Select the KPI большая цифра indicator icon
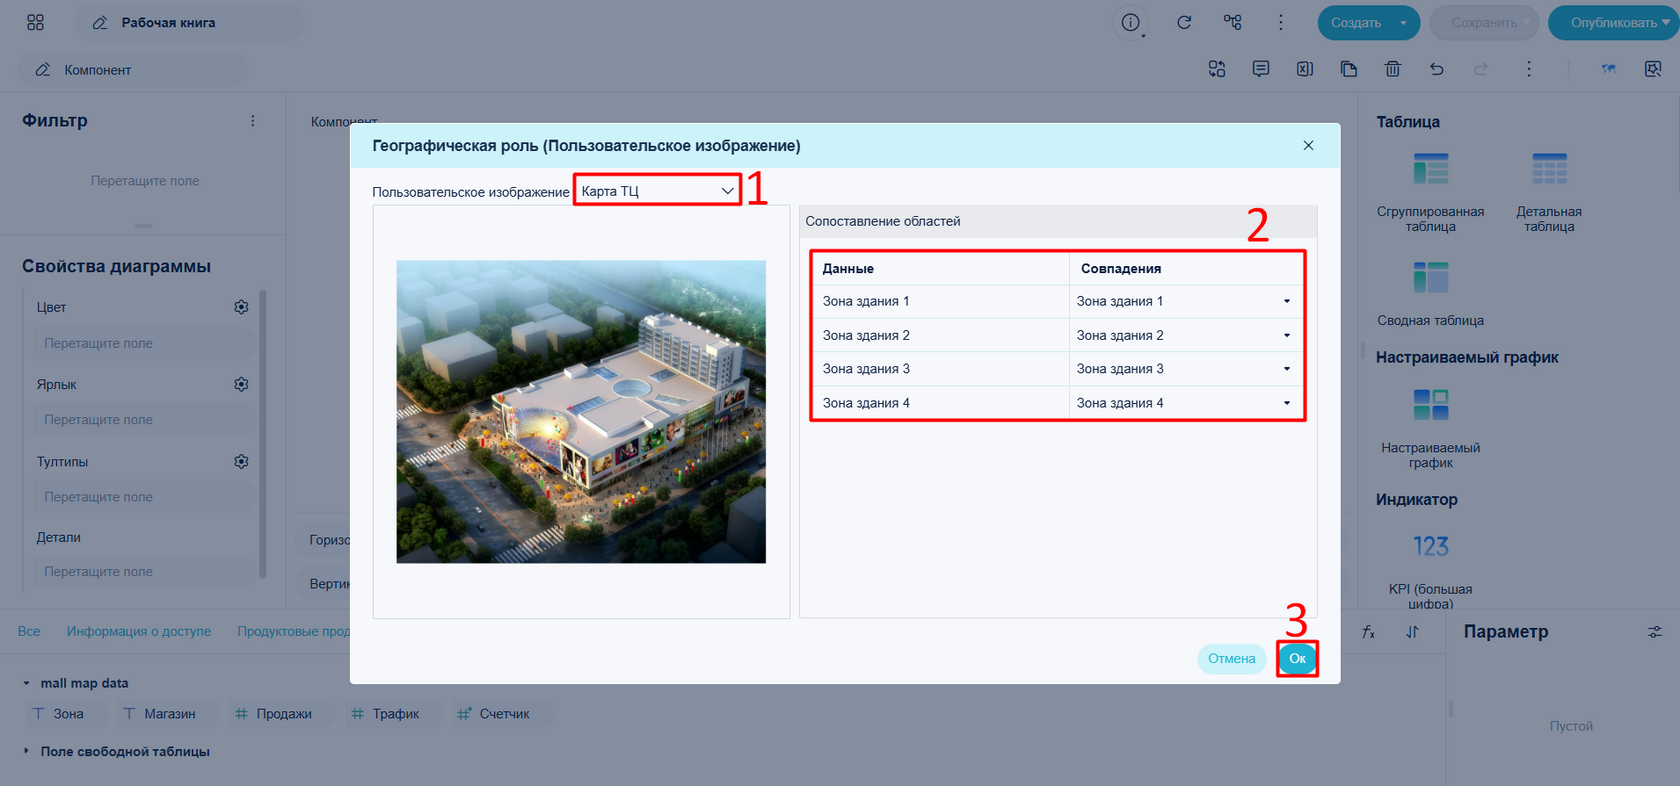Viewport: 1680px width, 786px height. 1430,546
